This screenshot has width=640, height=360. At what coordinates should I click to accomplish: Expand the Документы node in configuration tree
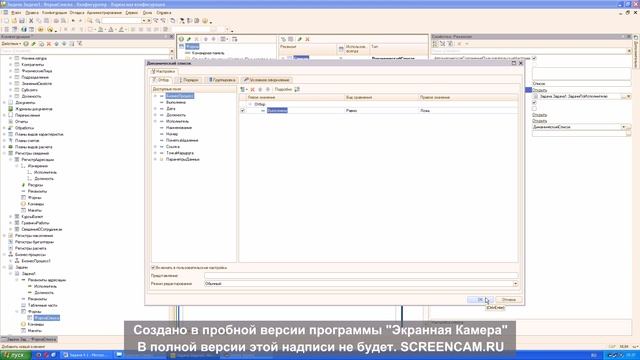click(x=4, y=102)
